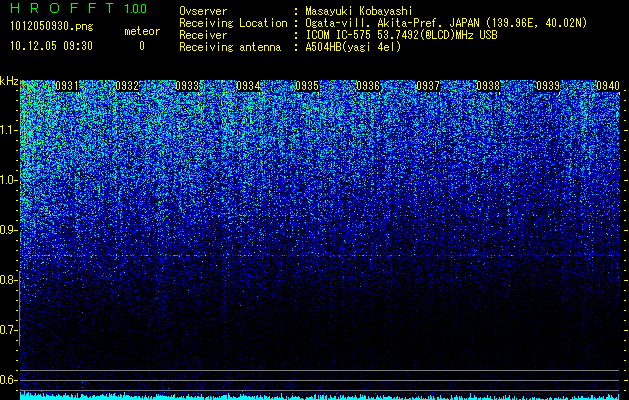The image size is (629, 400).
Task: Click the version number 1.0.0
Action: [x=136, y=9]
